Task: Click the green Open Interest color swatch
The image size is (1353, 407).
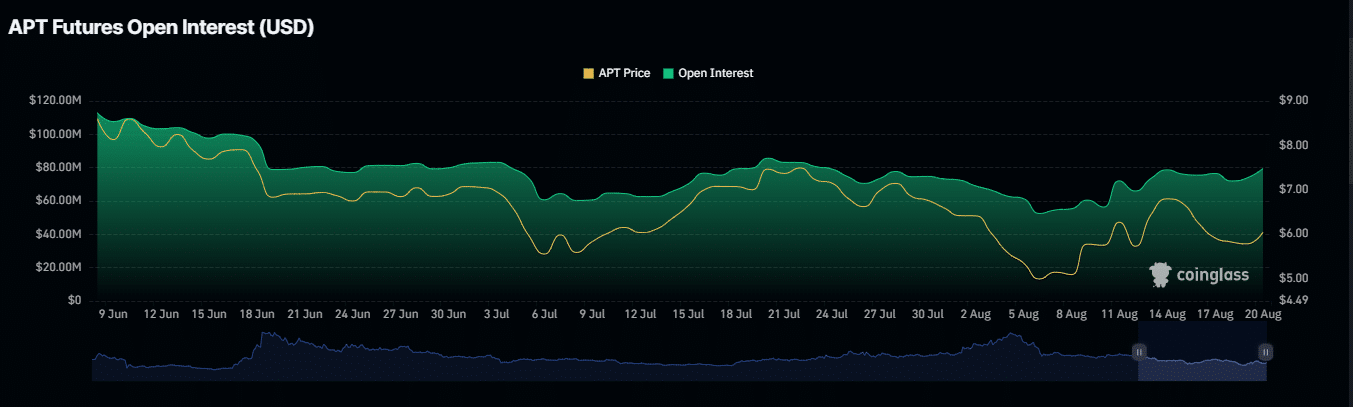Action: (668, 74)
